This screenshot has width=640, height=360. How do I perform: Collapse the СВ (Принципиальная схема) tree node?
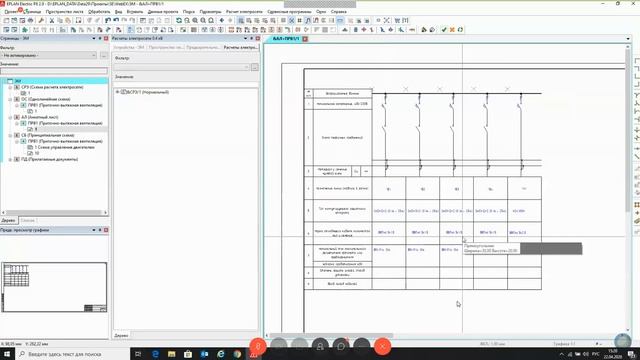pos(10,135)
